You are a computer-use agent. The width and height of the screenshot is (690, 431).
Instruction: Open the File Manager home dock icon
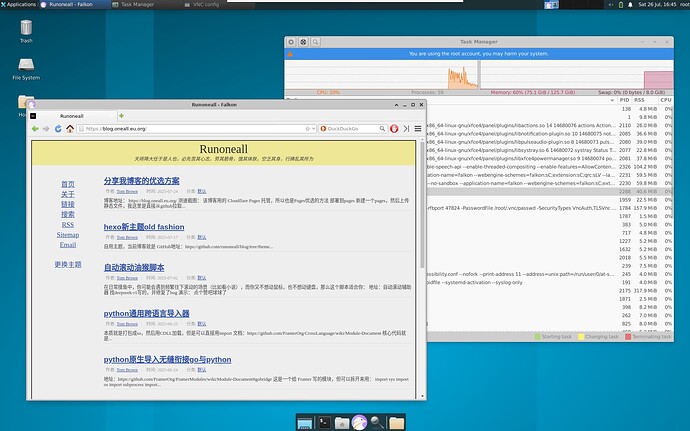[x=342, y=423]
